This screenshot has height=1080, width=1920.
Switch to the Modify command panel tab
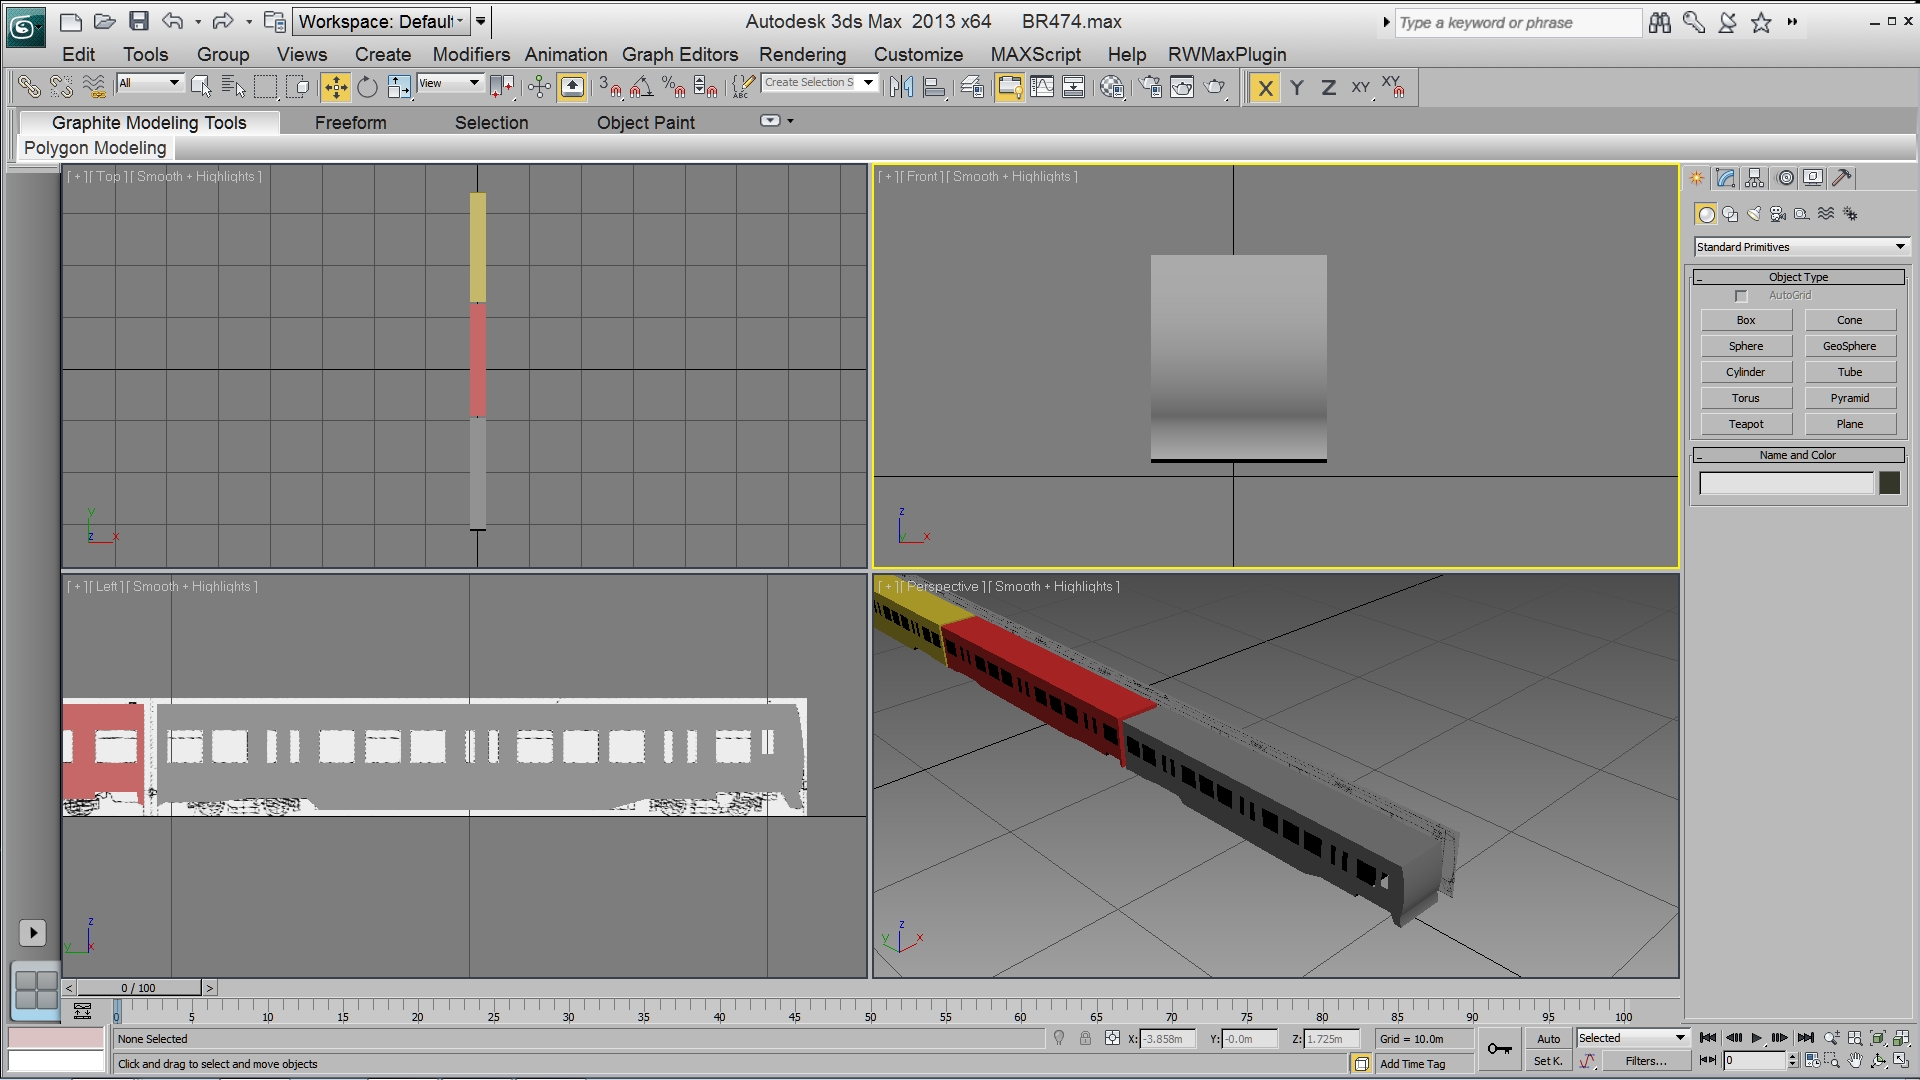(x=1725, y=178)
